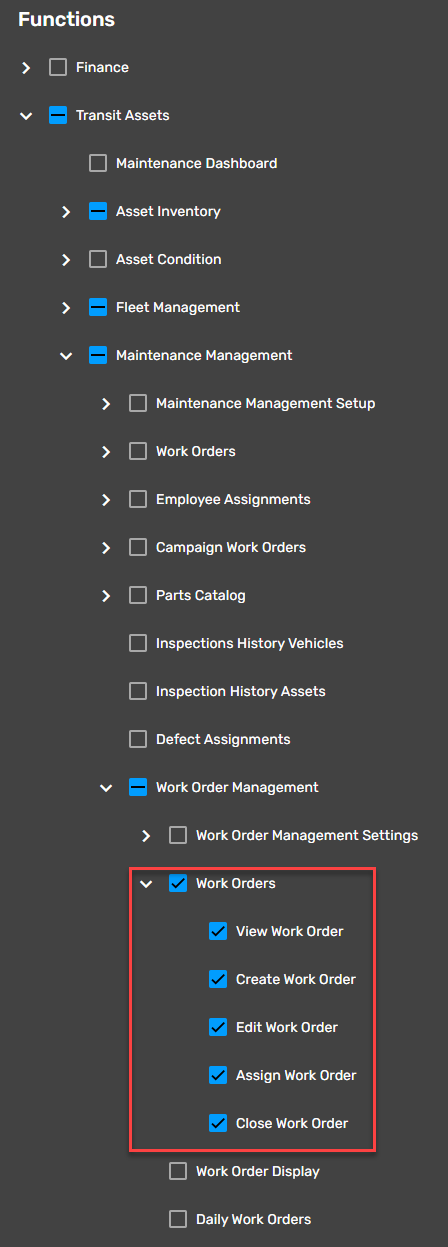Check the Finance checkbox

click(x=58, y=67)
